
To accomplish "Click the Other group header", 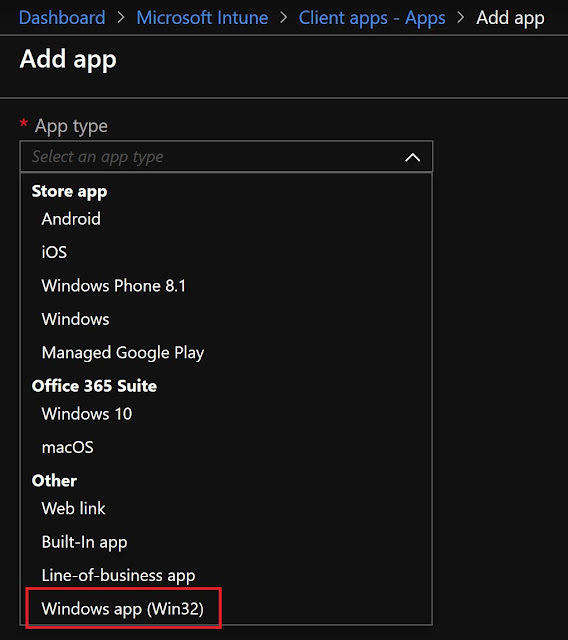I will (54, 481).
